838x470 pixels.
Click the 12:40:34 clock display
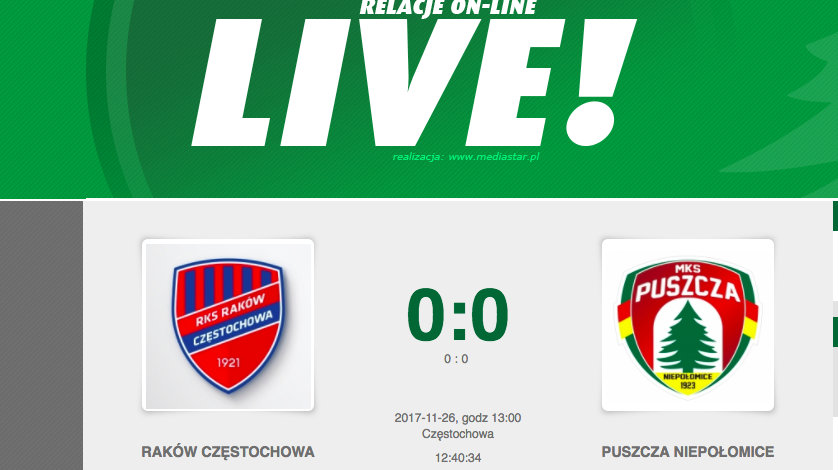pos(458,458)
